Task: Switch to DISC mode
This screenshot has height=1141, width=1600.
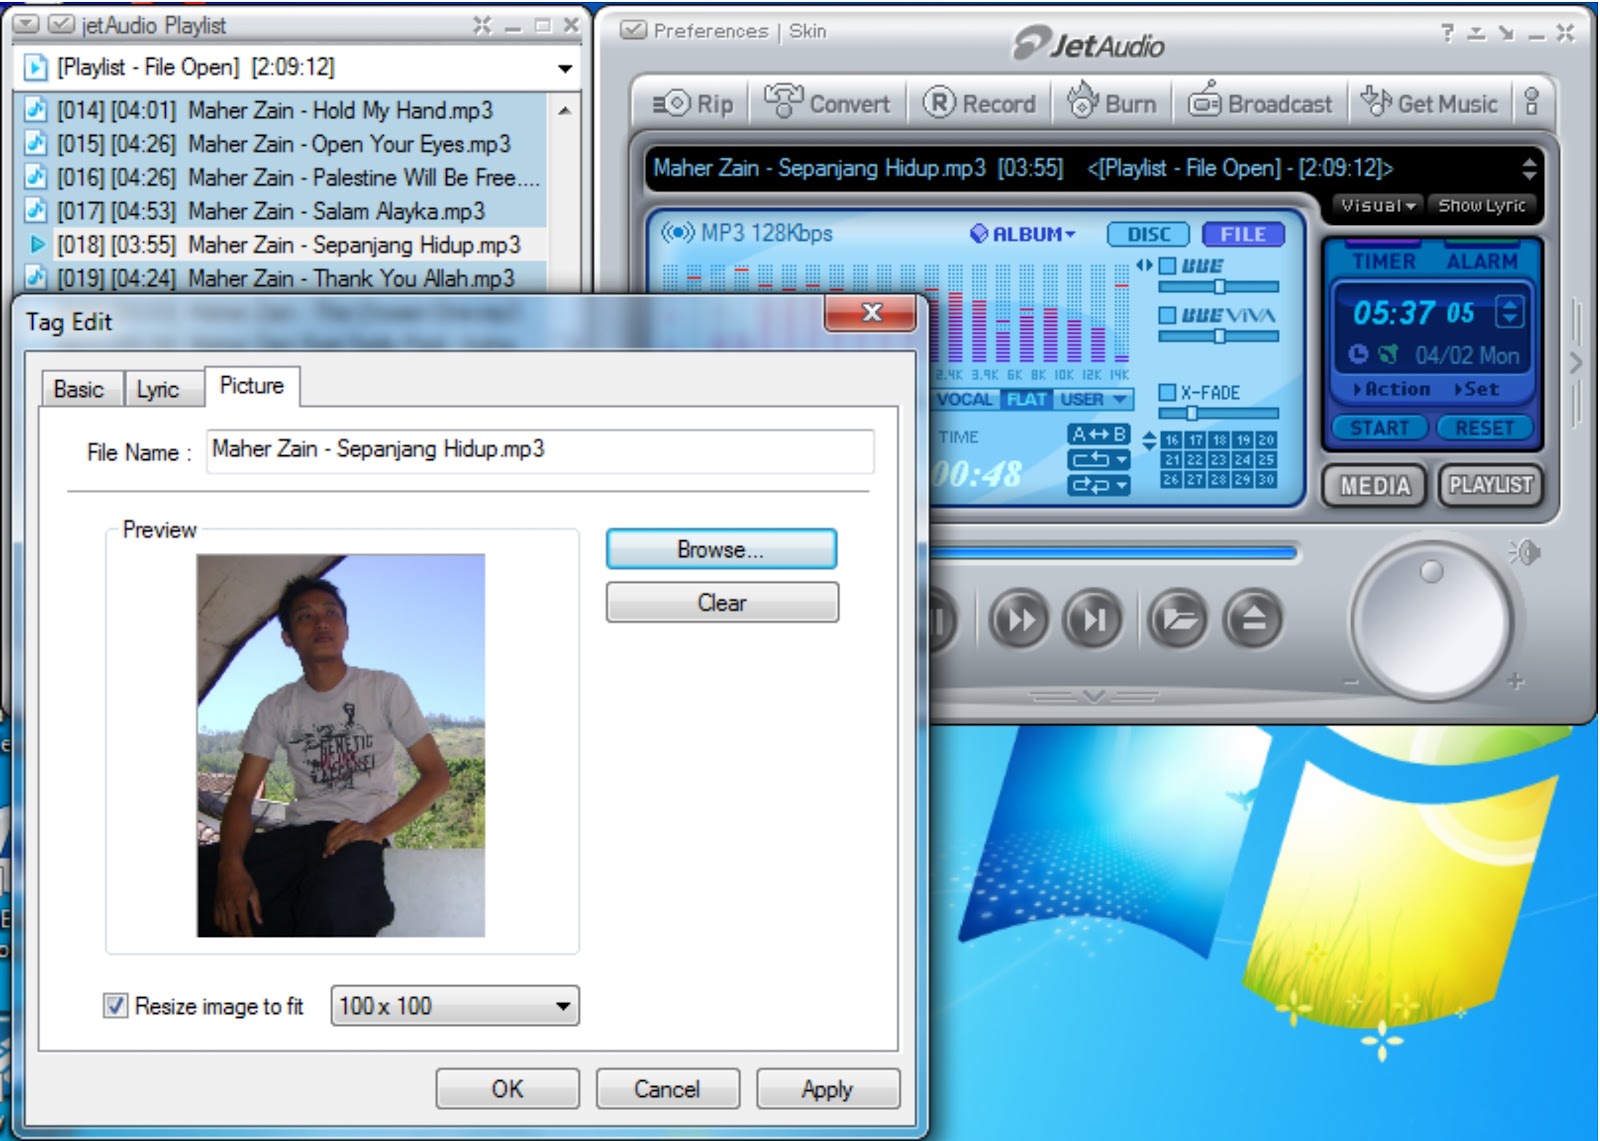Action: (x=1148, y=234)
